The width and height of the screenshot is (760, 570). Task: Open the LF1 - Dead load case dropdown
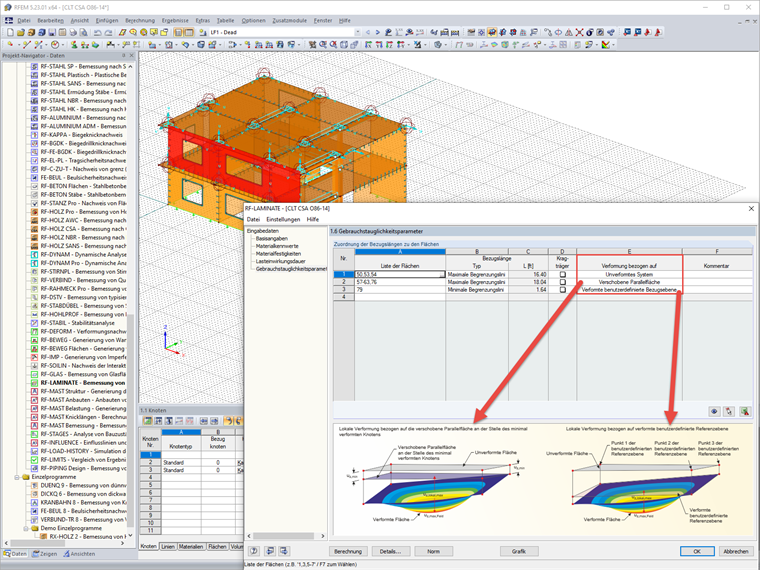click(358, 32)
